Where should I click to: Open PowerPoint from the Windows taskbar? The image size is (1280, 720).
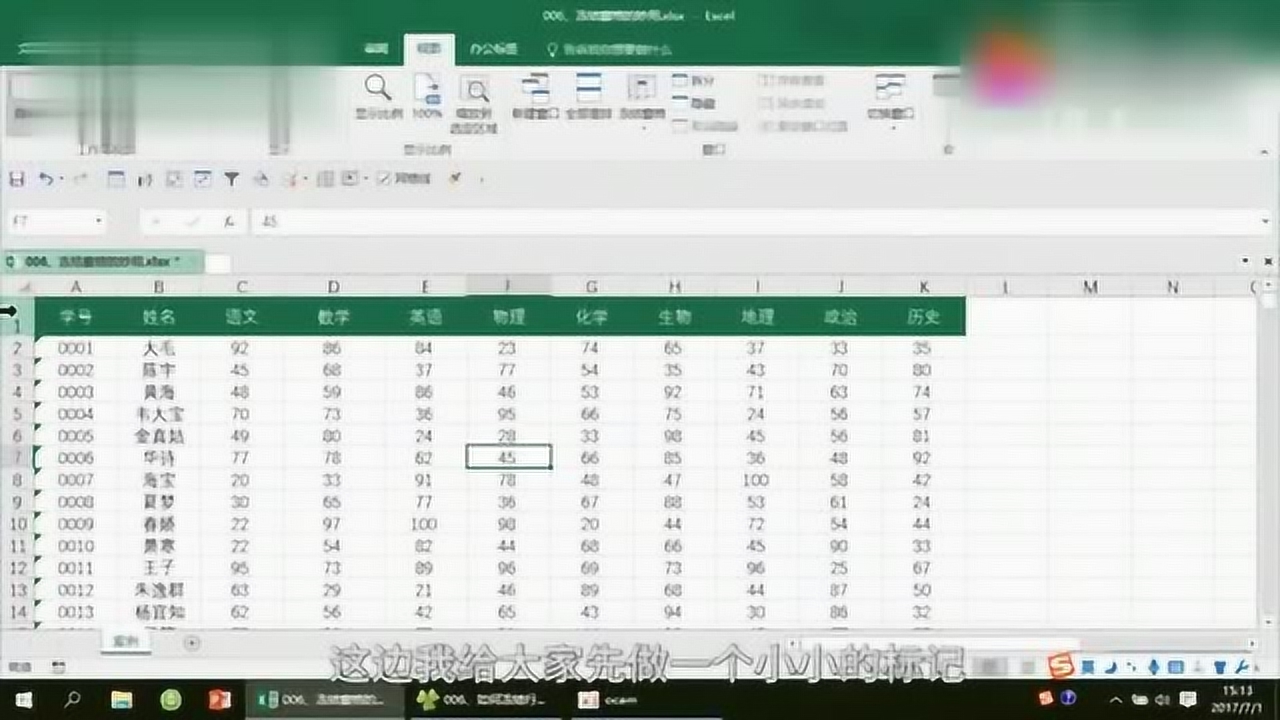pos(220,699)
